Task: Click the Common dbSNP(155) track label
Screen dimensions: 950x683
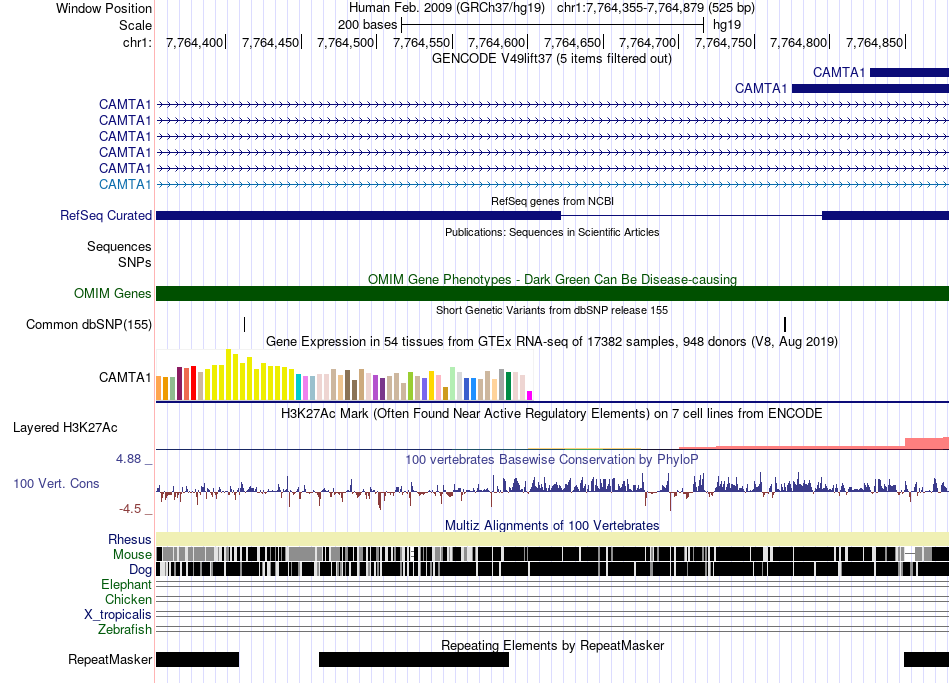Action: [x=89, y=324]
